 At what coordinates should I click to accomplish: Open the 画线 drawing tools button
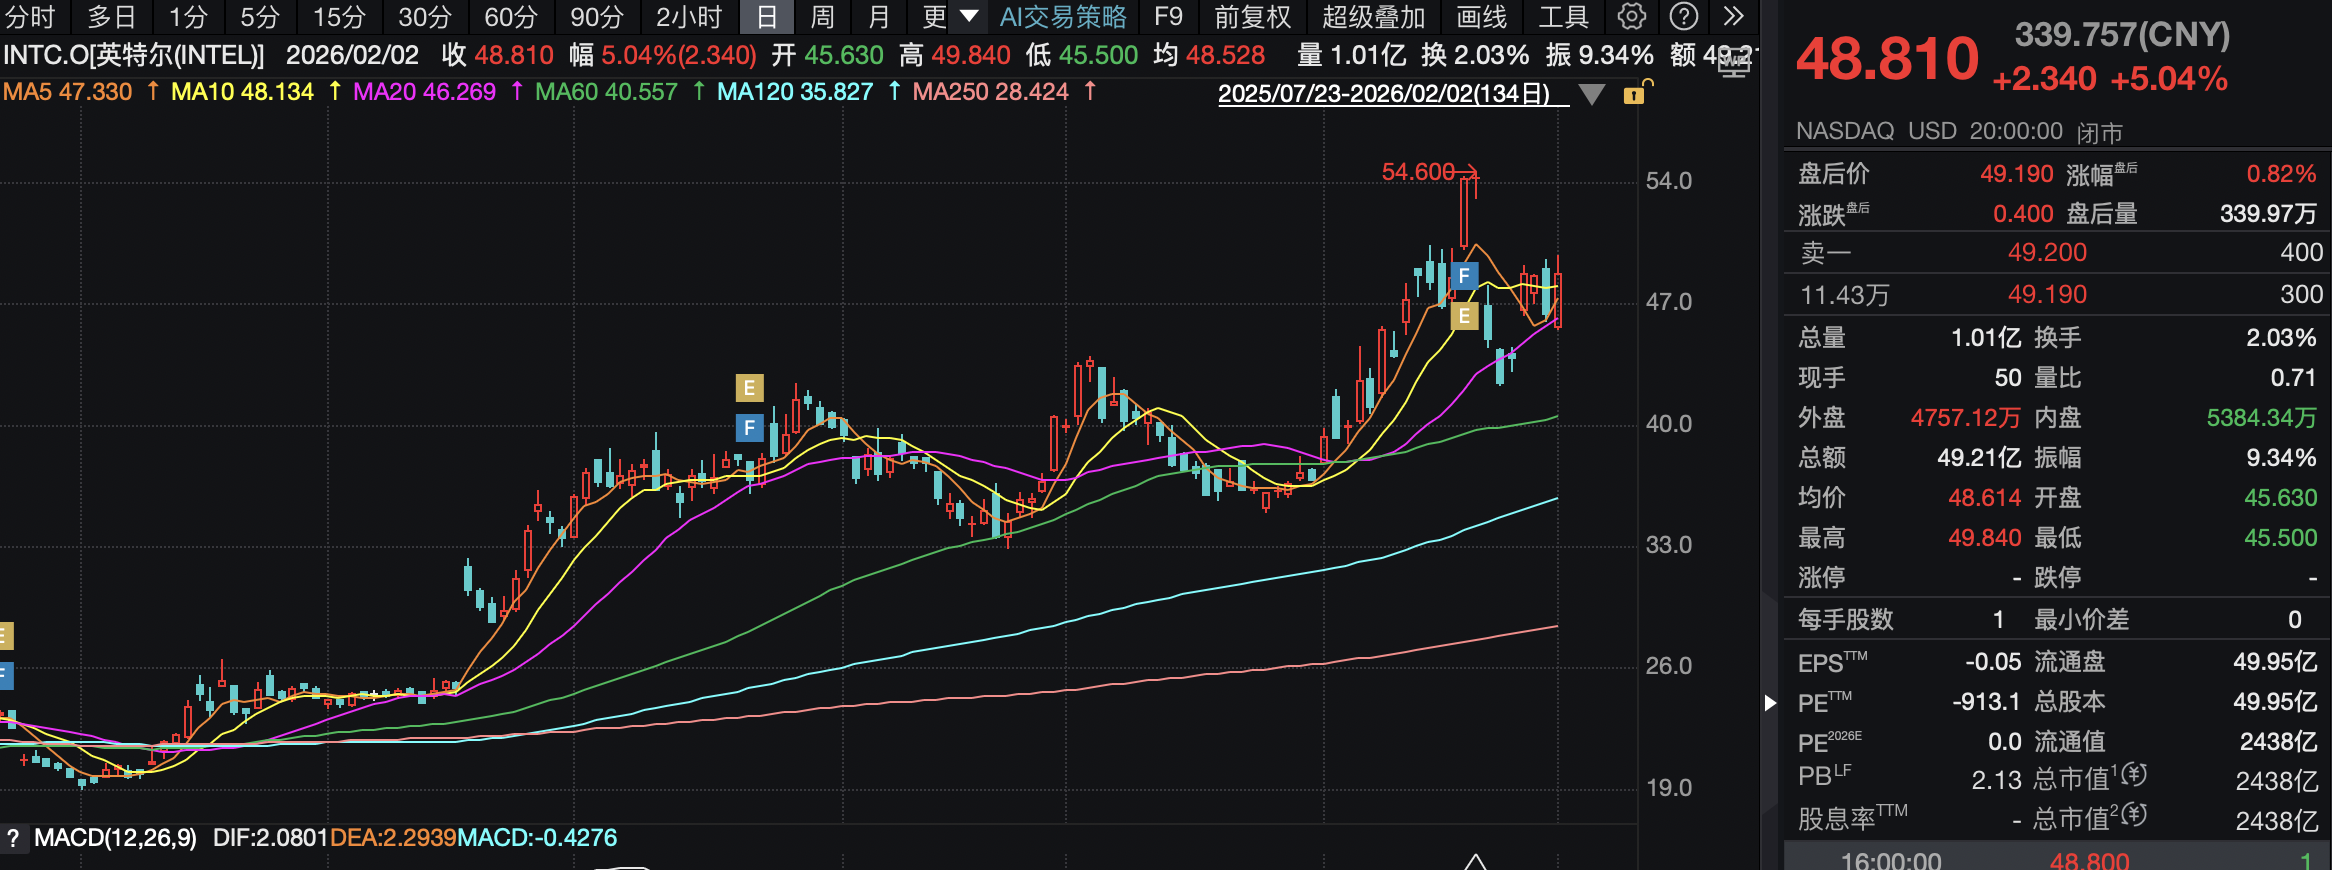[1481, 17]
